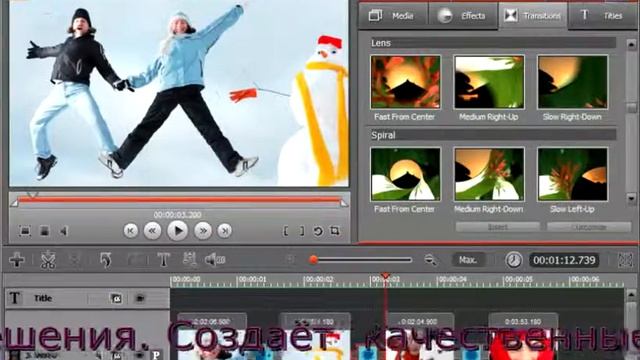
Task: Pick the Slow Left-Up spiral transition
Action: 572,174
